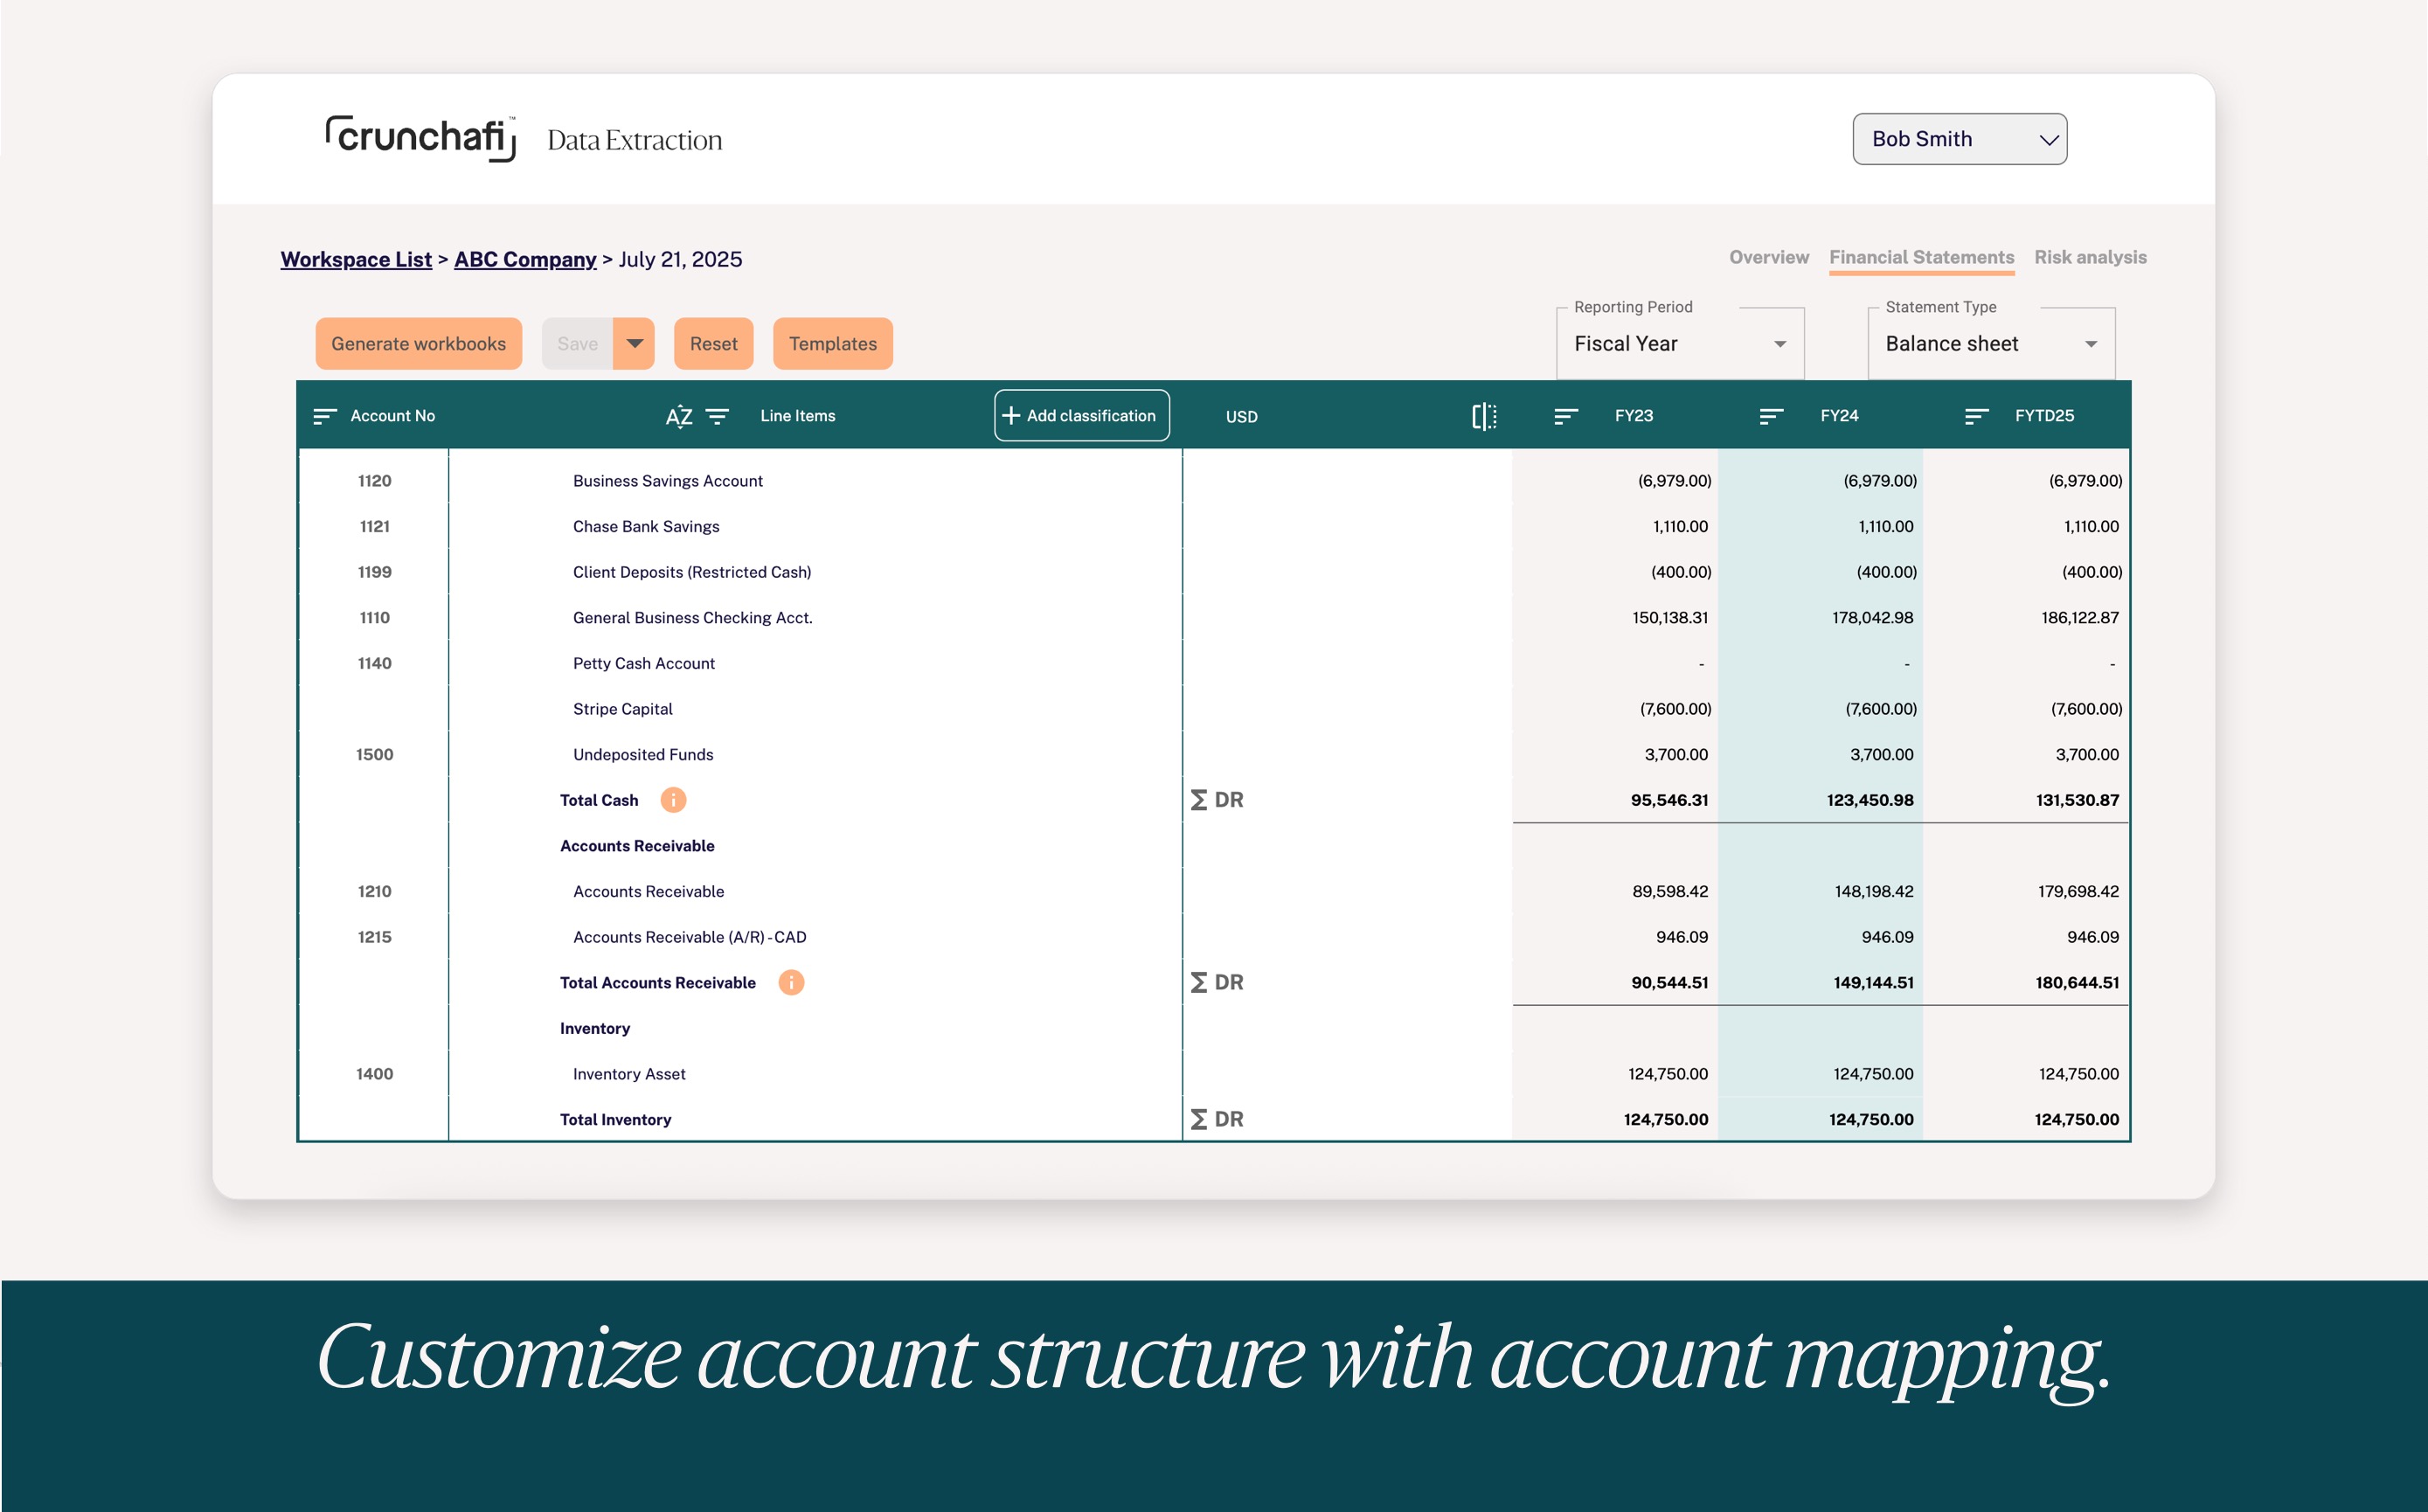Switch to the Risk analysis tab

coord(2089,257)
